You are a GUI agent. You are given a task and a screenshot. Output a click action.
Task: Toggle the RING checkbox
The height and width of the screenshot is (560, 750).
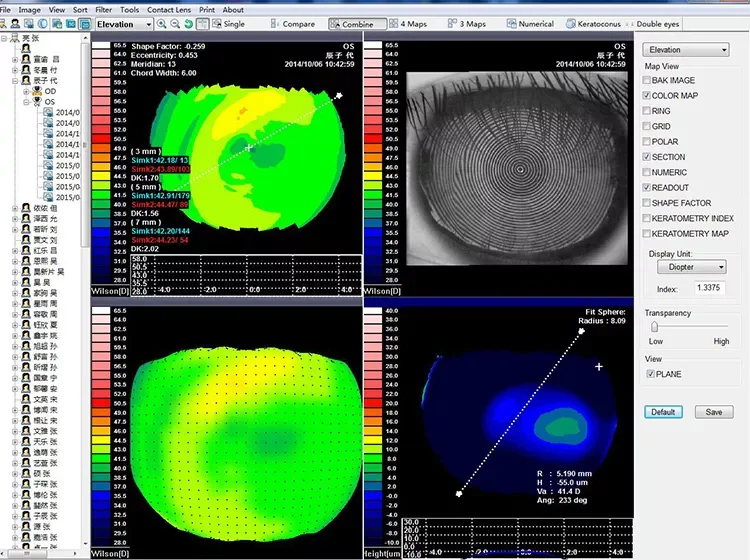coord(647,111)
